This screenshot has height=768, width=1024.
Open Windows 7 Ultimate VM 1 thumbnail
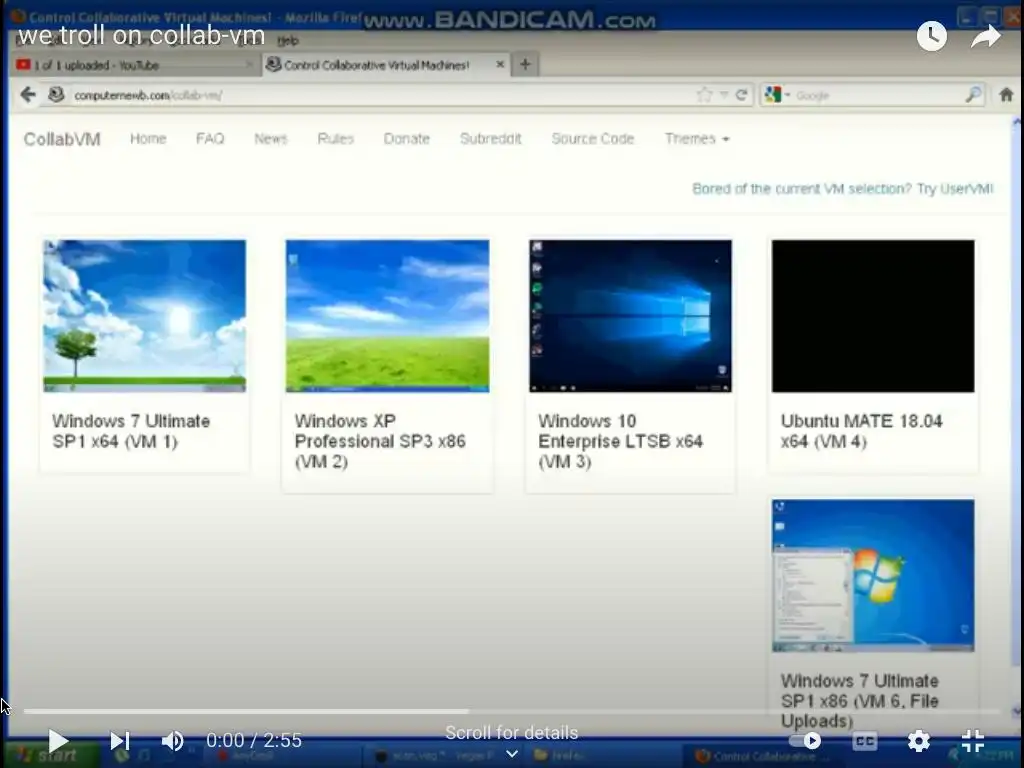[144, 316]
